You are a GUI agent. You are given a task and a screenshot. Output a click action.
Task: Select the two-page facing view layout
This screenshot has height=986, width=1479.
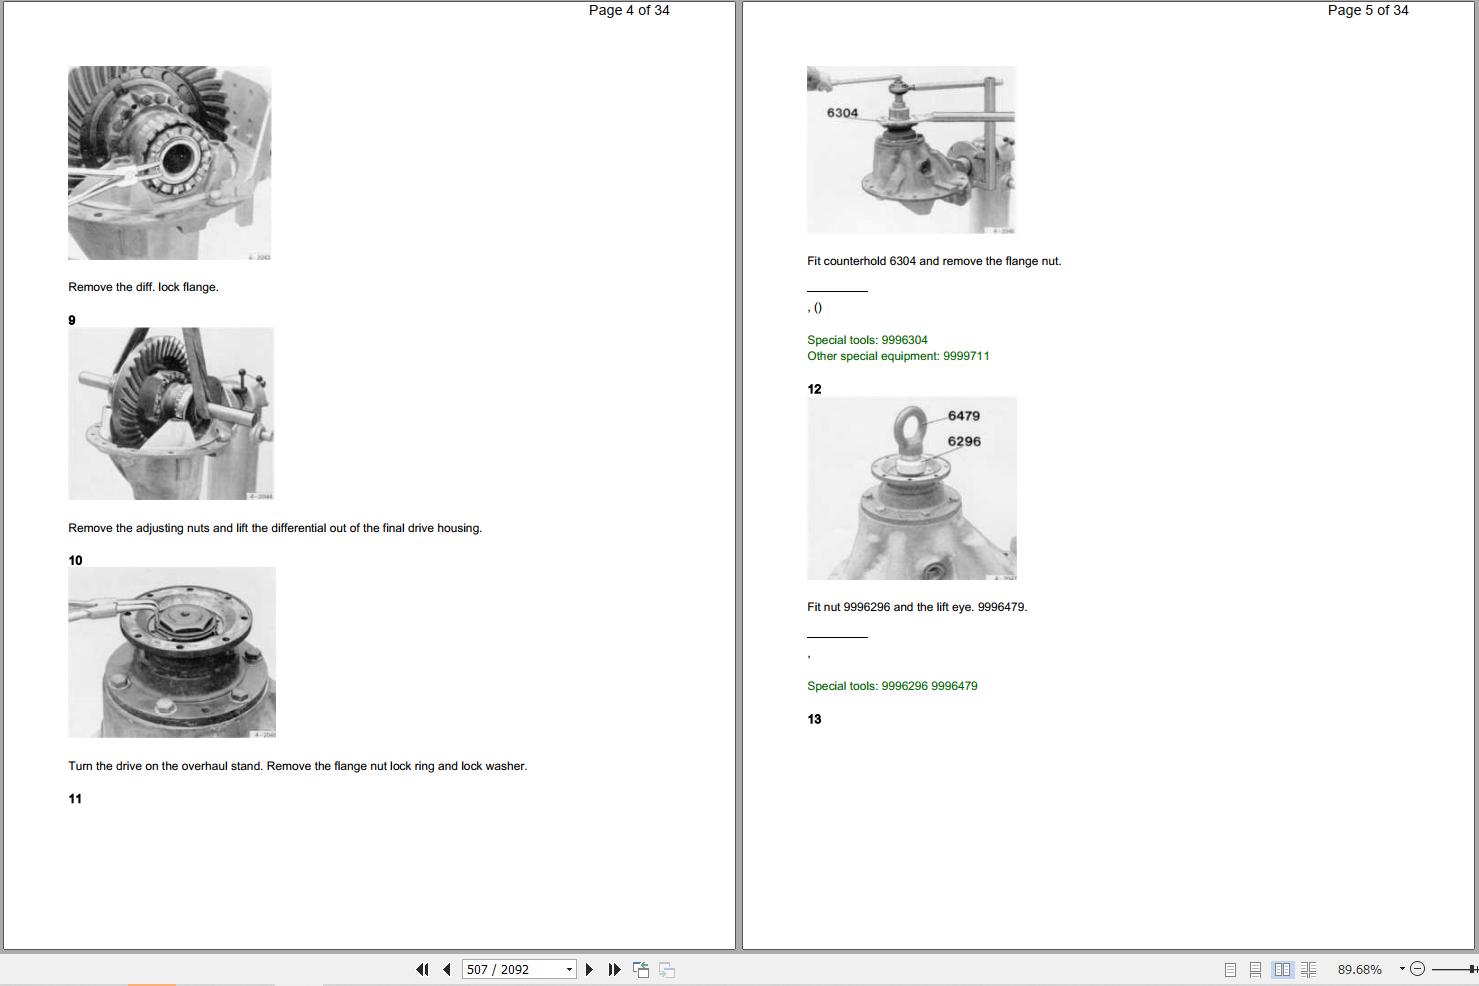[x=1282, y=969]
